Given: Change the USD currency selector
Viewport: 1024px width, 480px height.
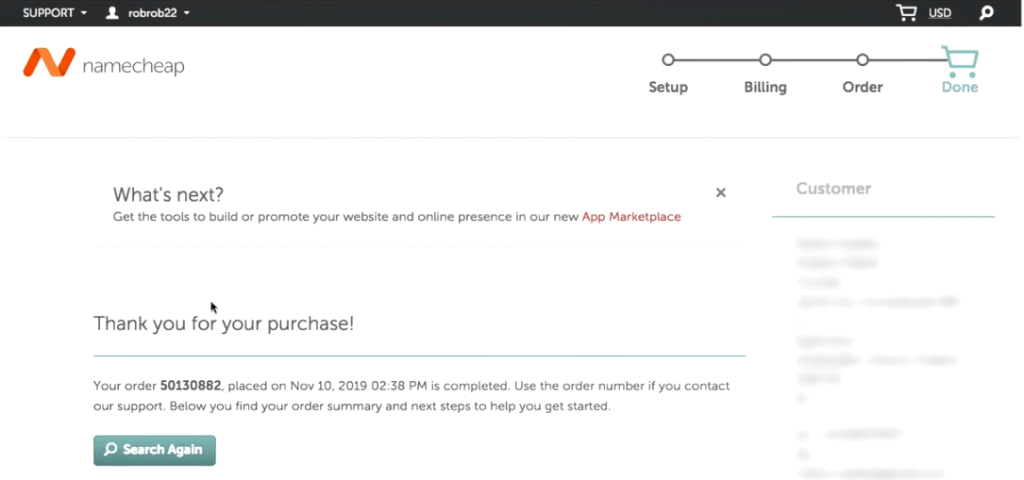Looking at the screenshot, I should 940,13.
